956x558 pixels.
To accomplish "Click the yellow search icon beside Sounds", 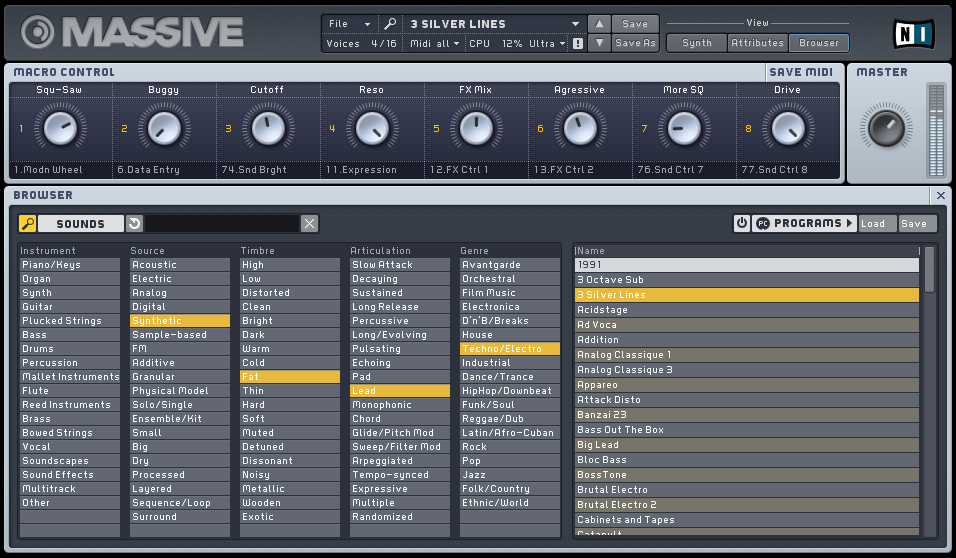I will (x=28, y=224).
